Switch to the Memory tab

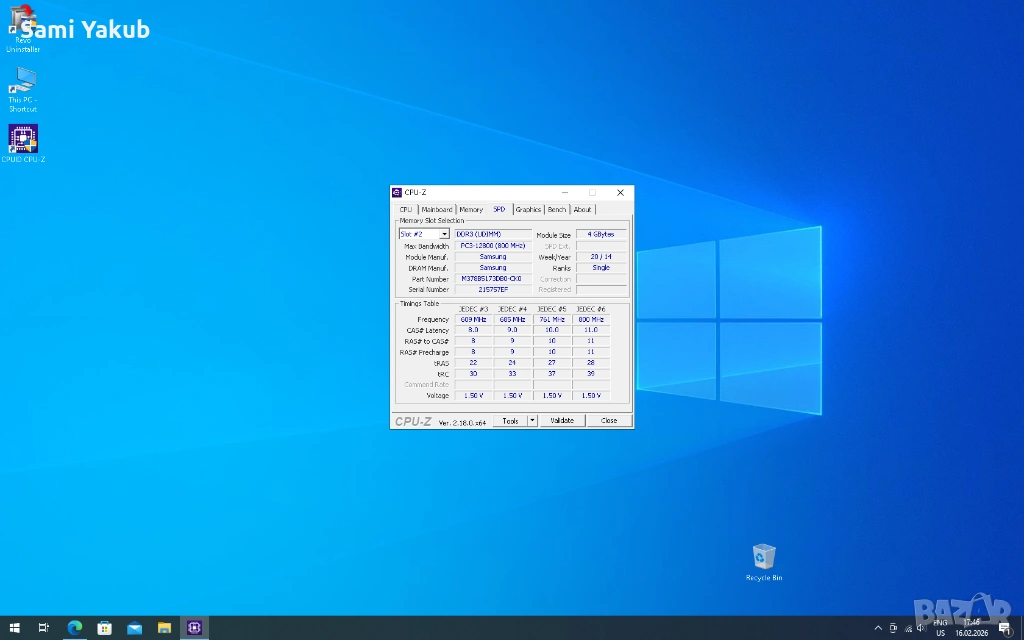tap(471, 210)
